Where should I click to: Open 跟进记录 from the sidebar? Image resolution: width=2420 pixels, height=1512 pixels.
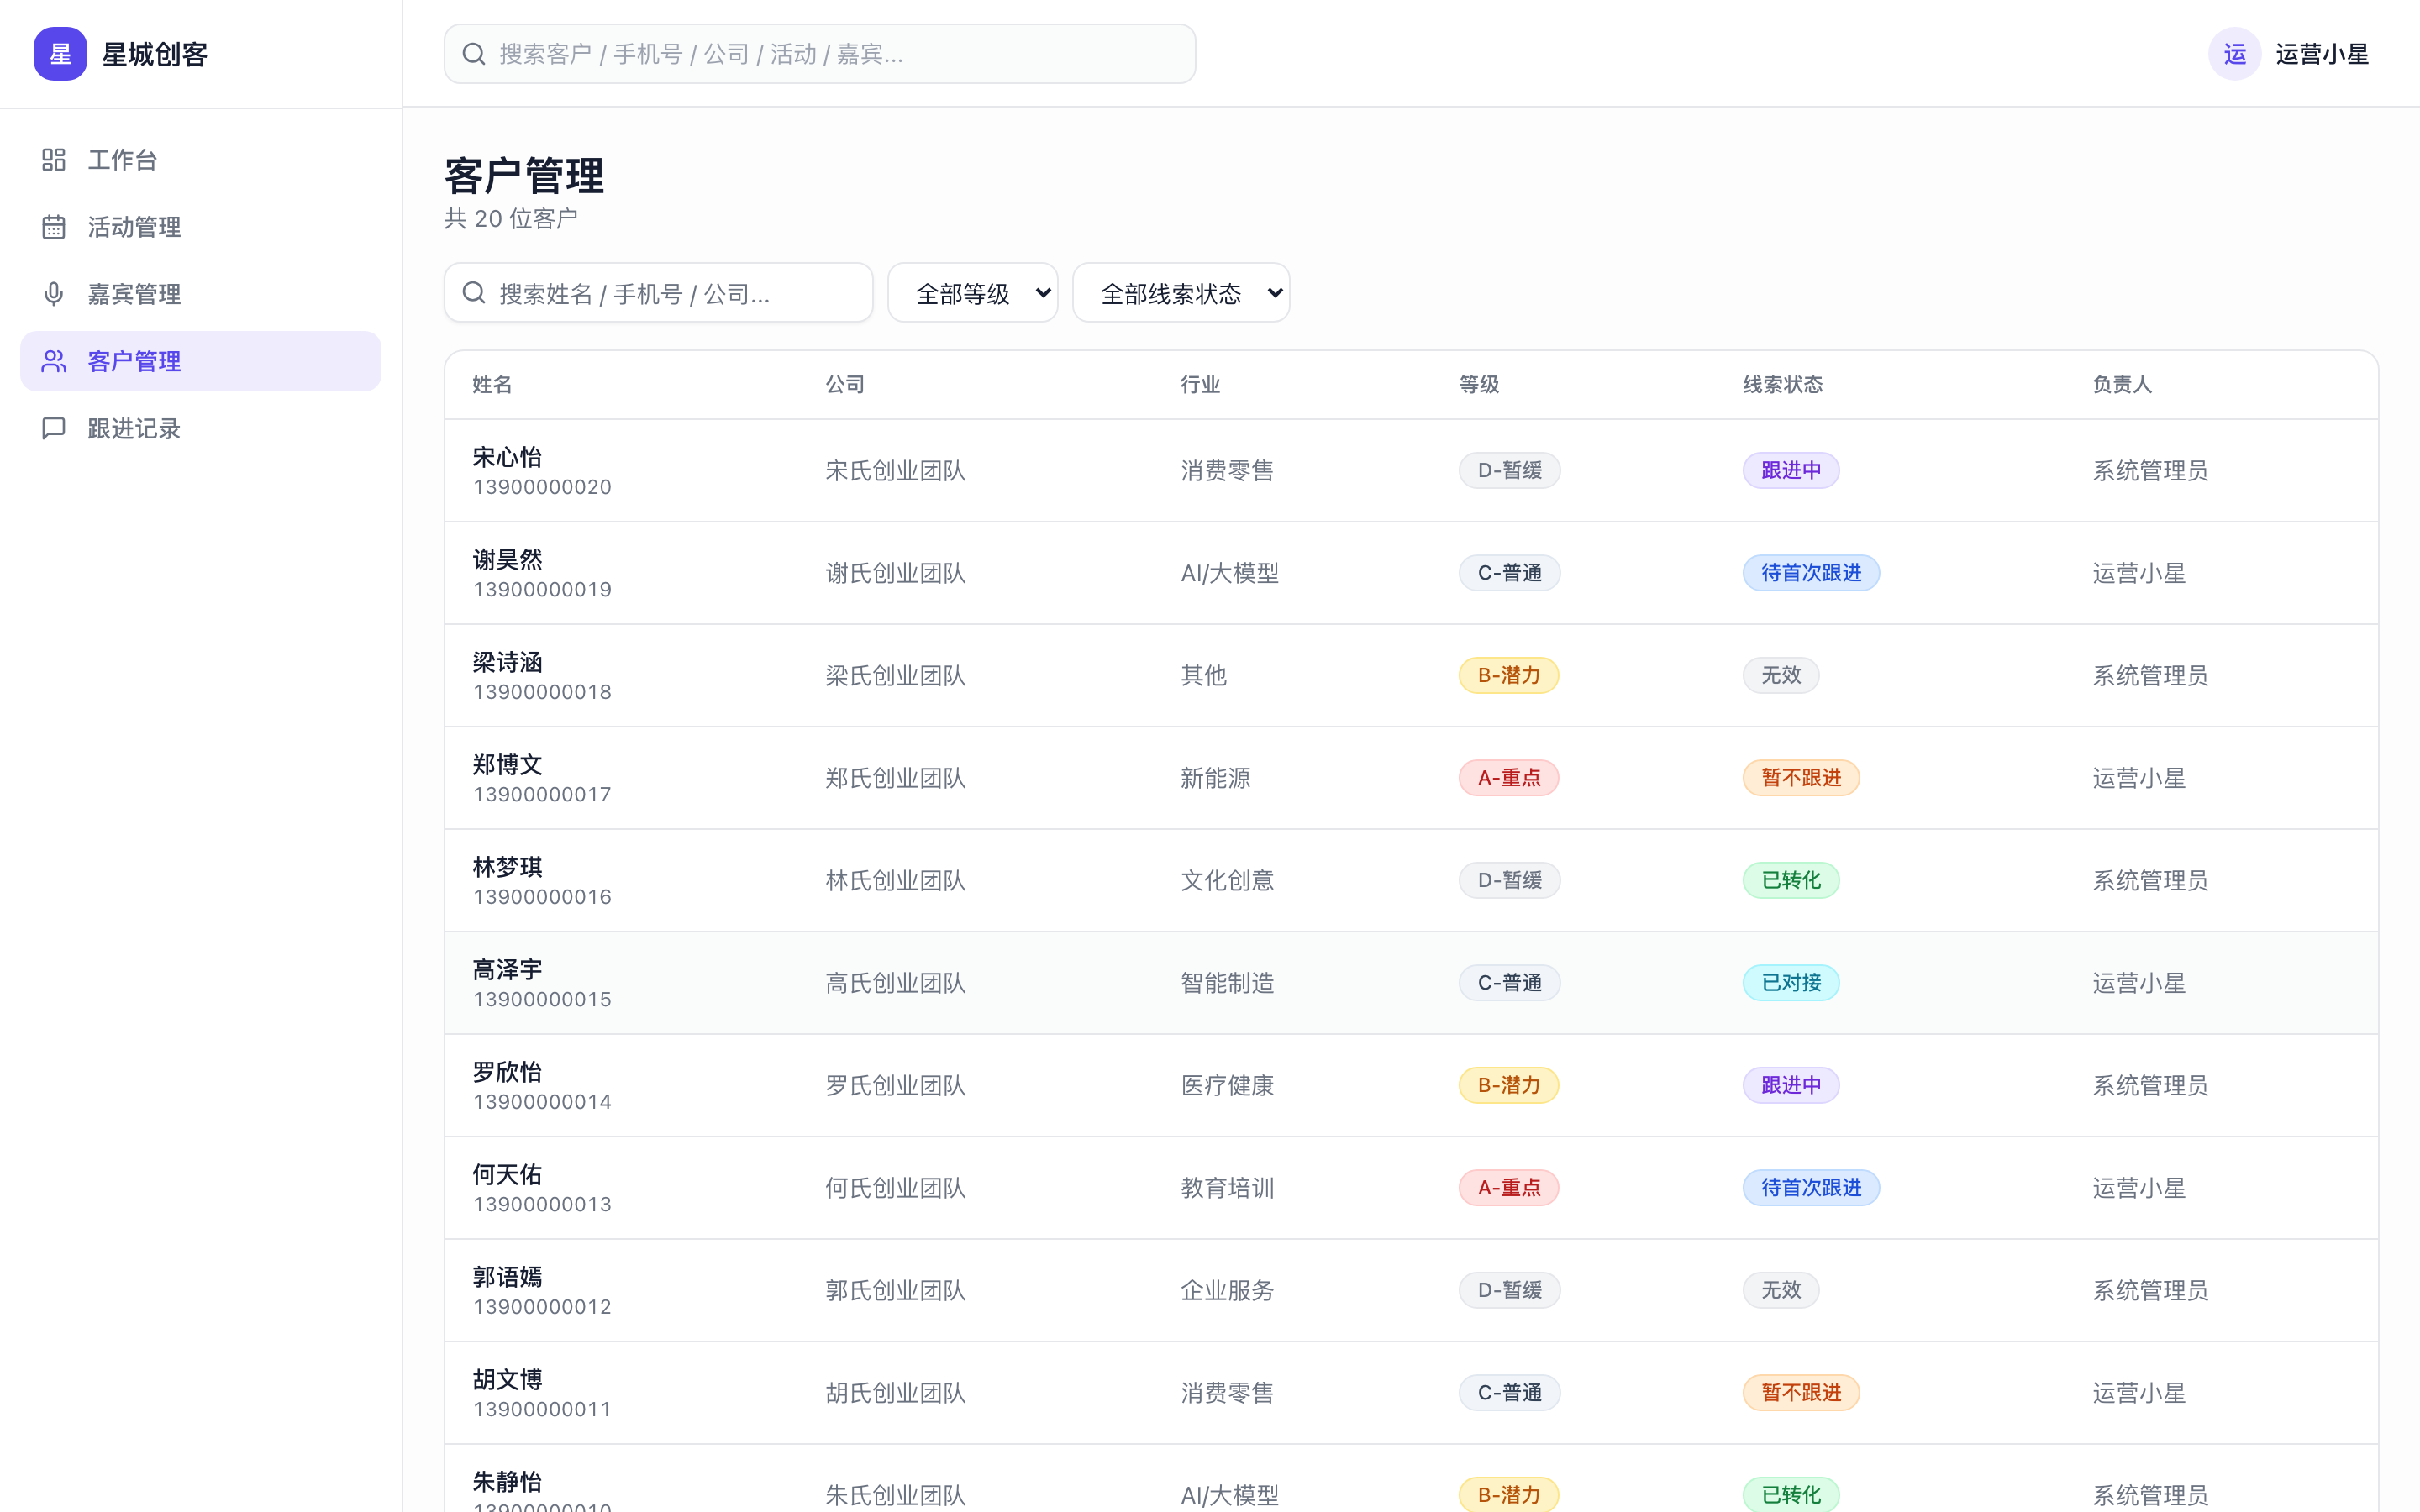coord(200,428)
